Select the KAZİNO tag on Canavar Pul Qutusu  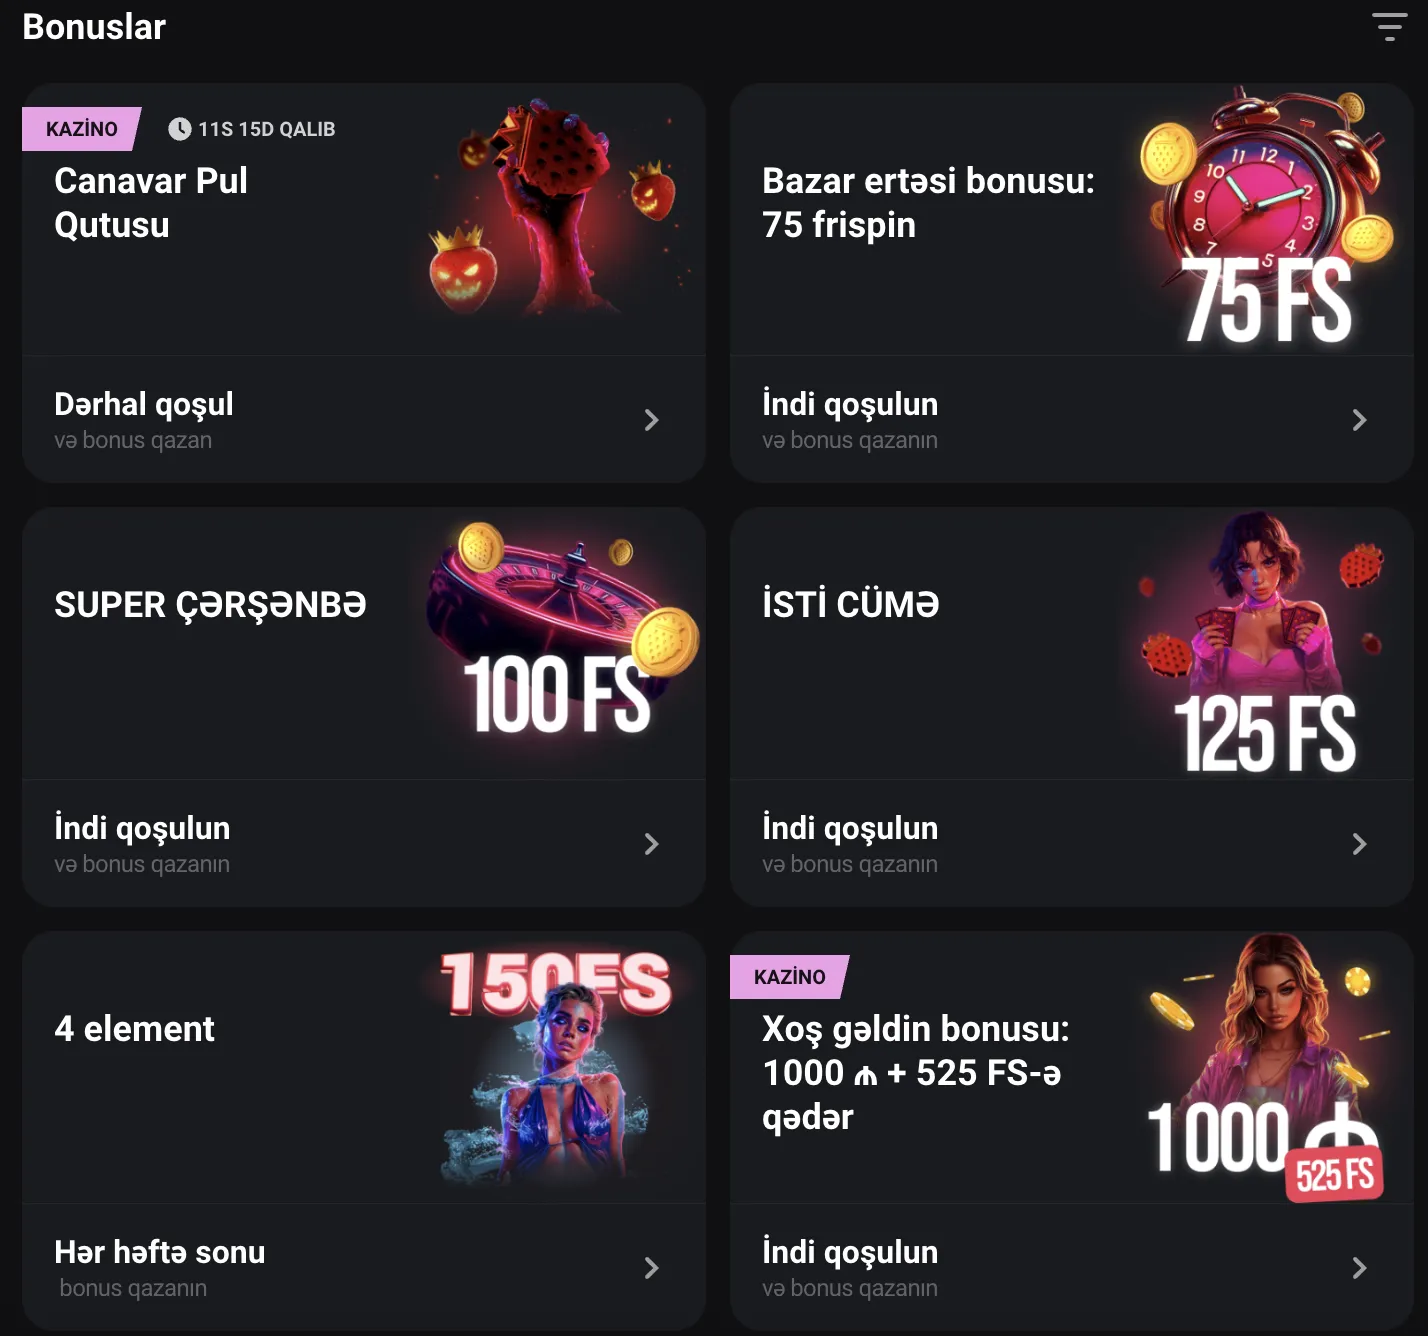point(82,129)
